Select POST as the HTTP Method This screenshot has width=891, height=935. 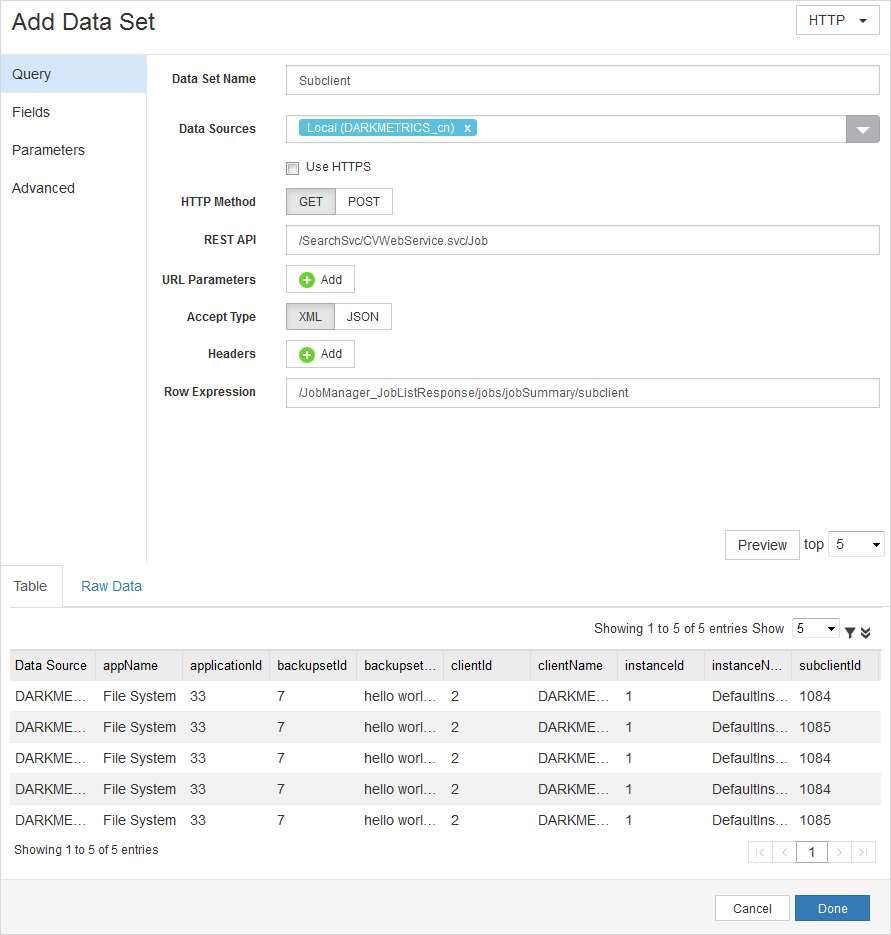[x=363, y=201]
